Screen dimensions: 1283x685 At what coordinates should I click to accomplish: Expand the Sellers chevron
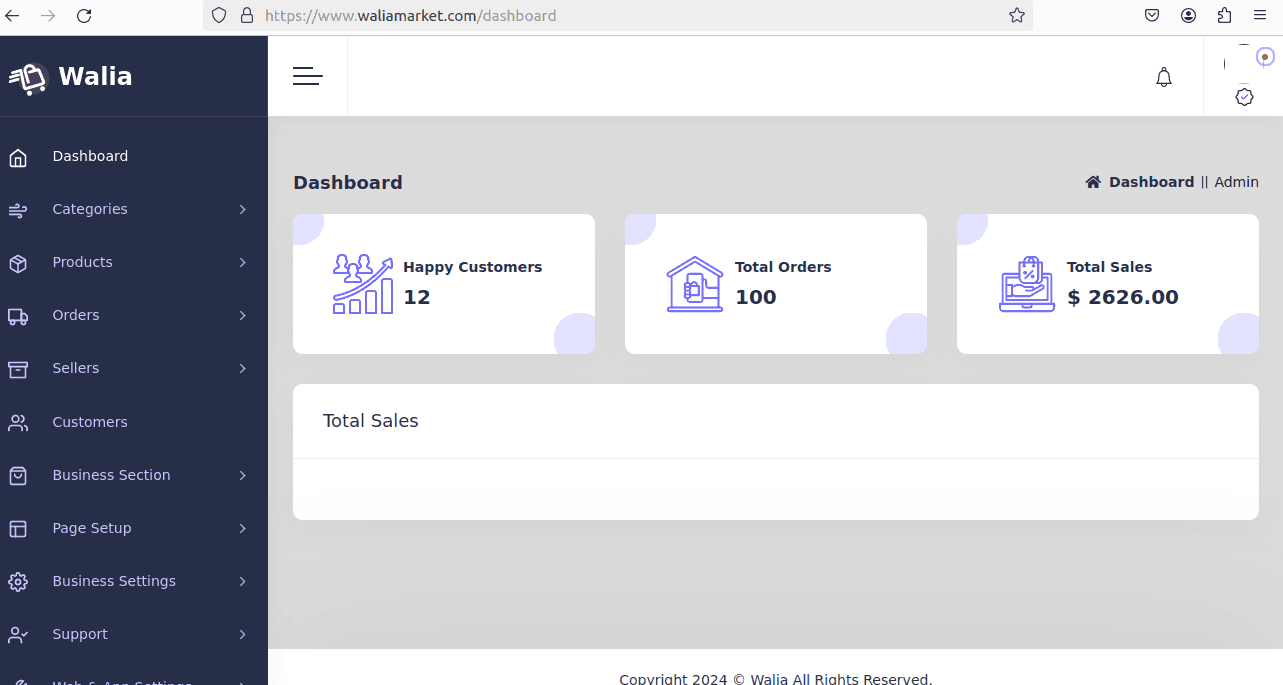(x=243, y=368)
